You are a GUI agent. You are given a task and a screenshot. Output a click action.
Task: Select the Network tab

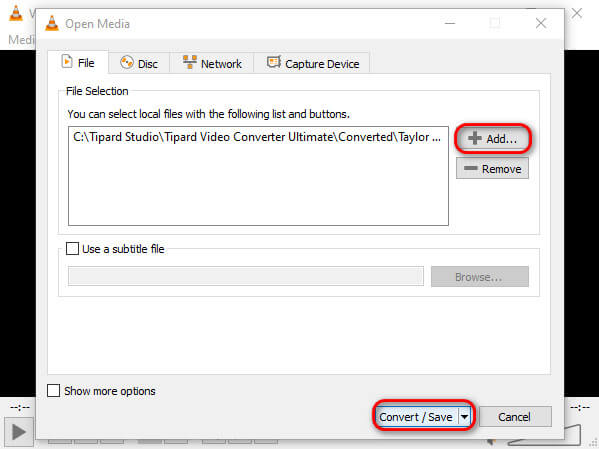(x=212, y=63)
